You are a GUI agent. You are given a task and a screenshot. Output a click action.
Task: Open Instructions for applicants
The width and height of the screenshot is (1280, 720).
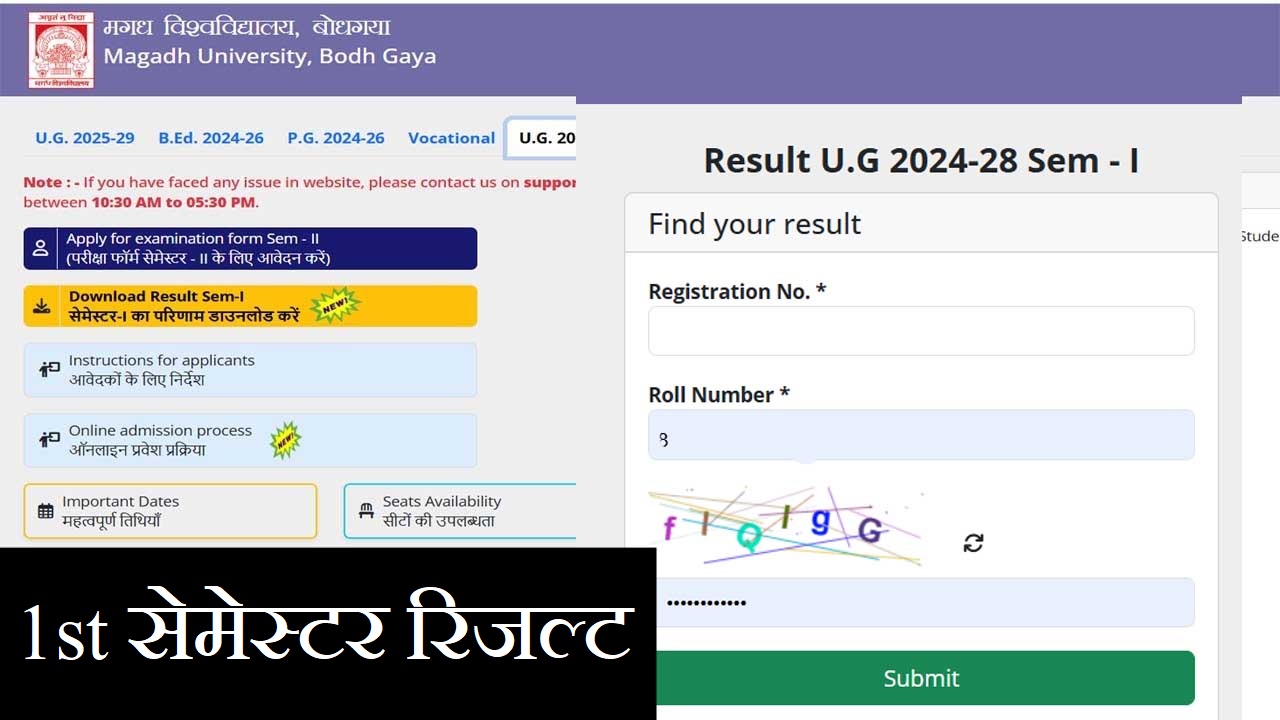point(250,370)
